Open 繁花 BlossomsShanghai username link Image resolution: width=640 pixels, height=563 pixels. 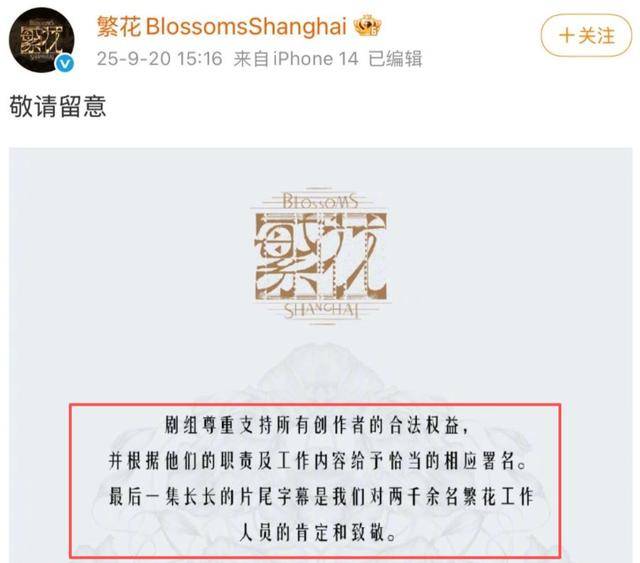222,27
